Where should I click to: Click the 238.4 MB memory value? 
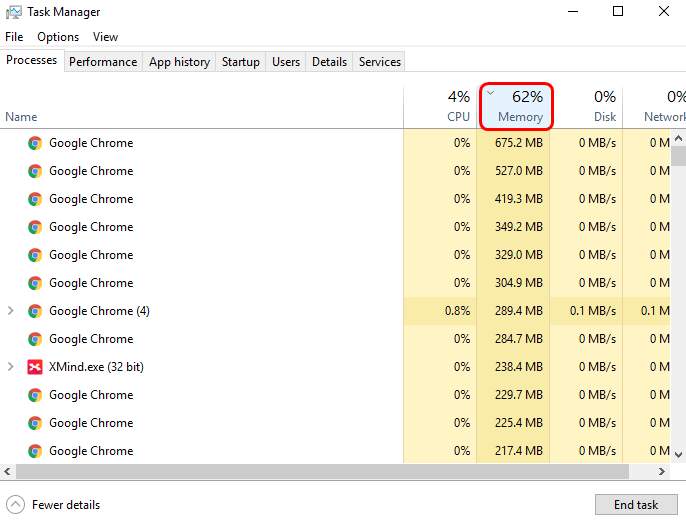coord(519,367)
